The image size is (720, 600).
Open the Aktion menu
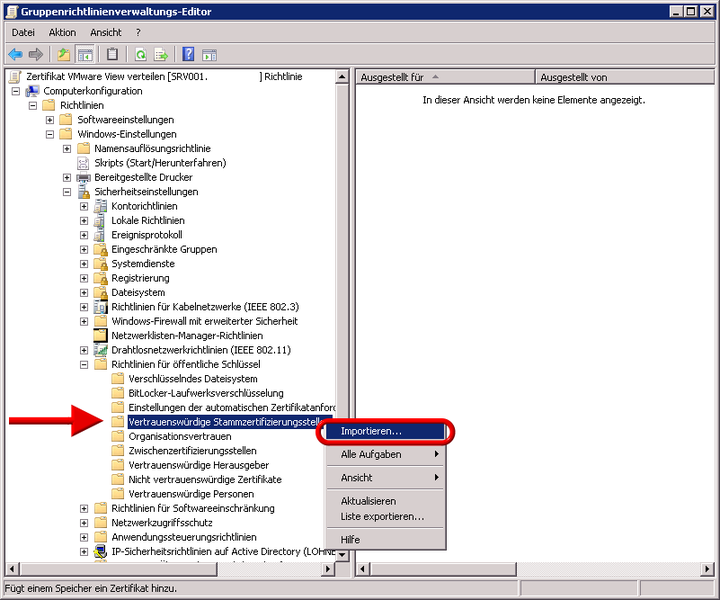tap(62, 32)
